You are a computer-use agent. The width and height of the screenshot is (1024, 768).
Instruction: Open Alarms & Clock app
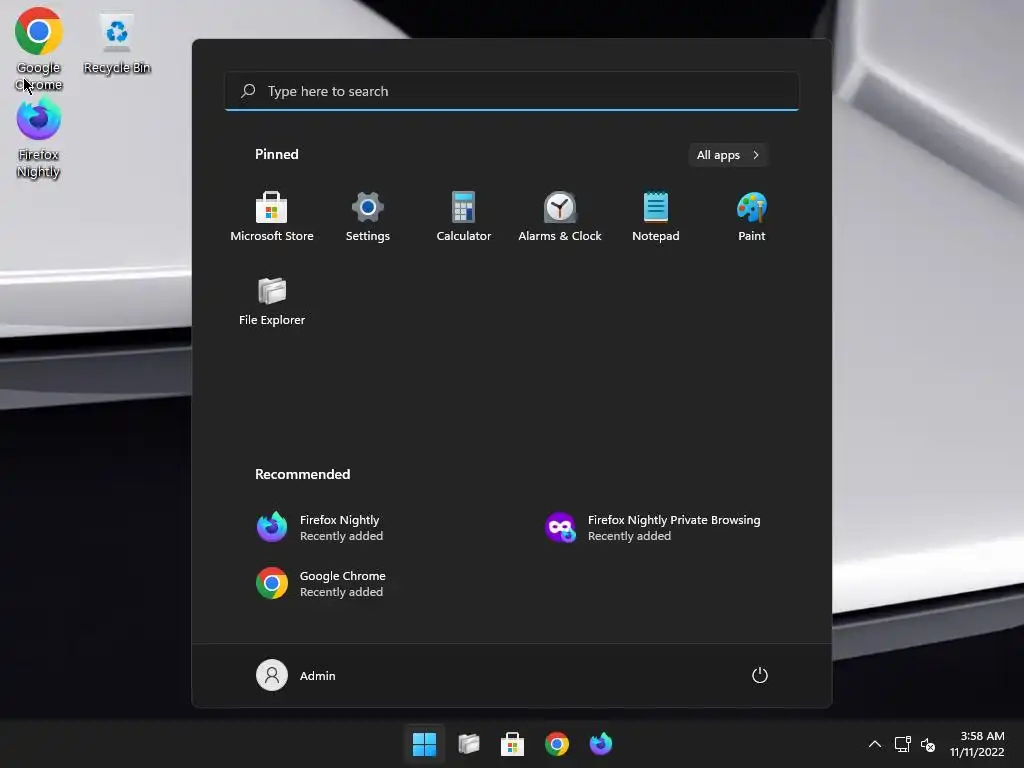click(x=560, y=216)
